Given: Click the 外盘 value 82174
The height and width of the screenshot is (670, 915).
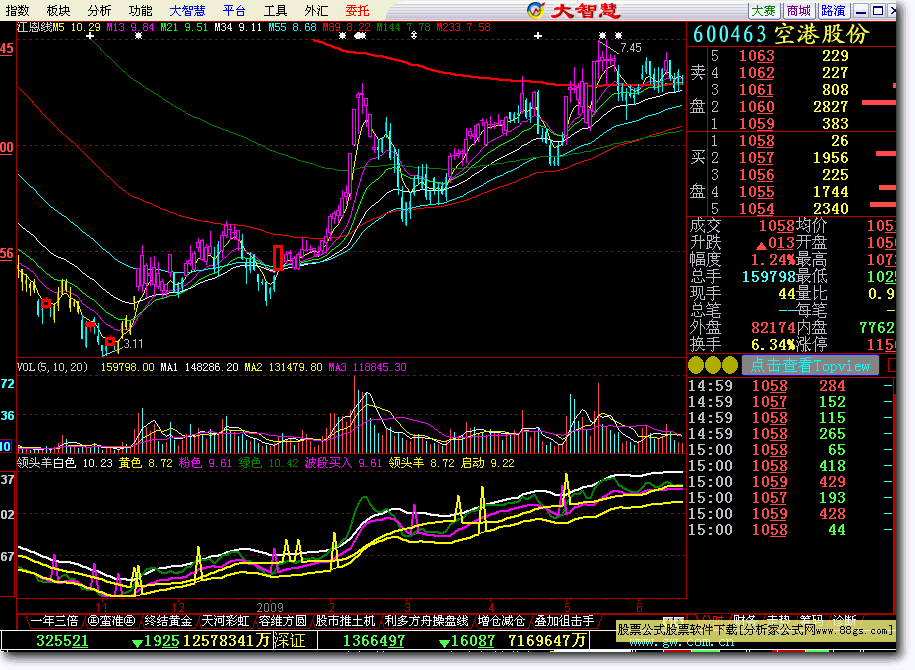Looking at the screenshot, I should (773, 327).
